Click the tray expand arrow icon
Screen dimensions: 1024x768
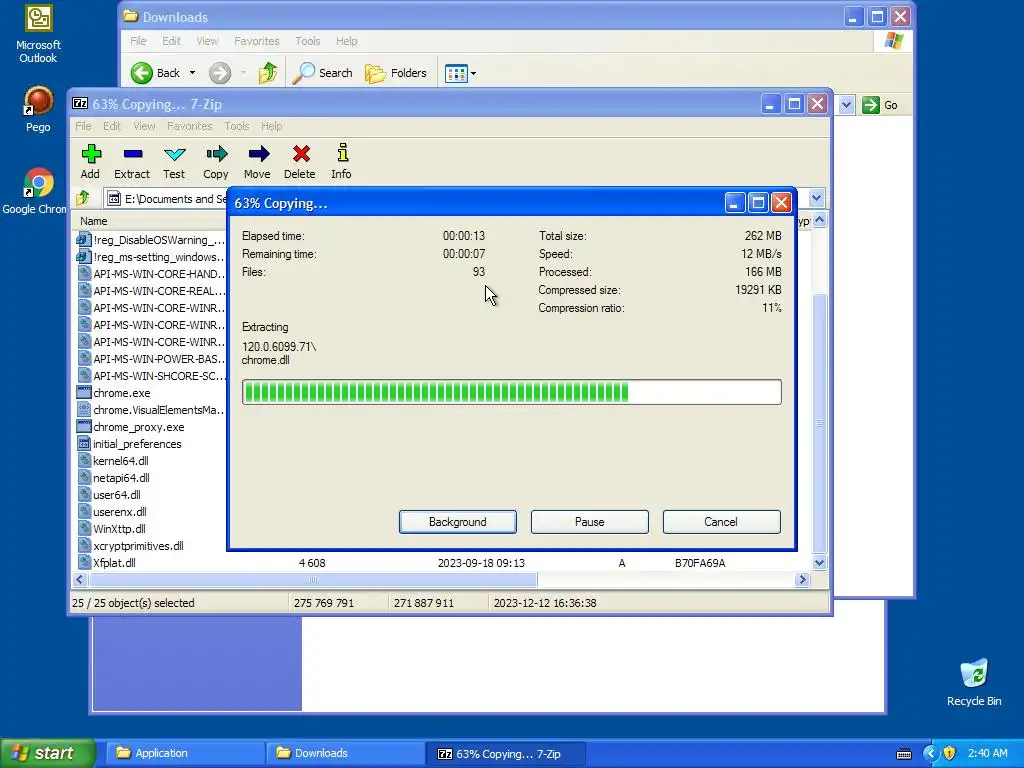click(930, 753)
